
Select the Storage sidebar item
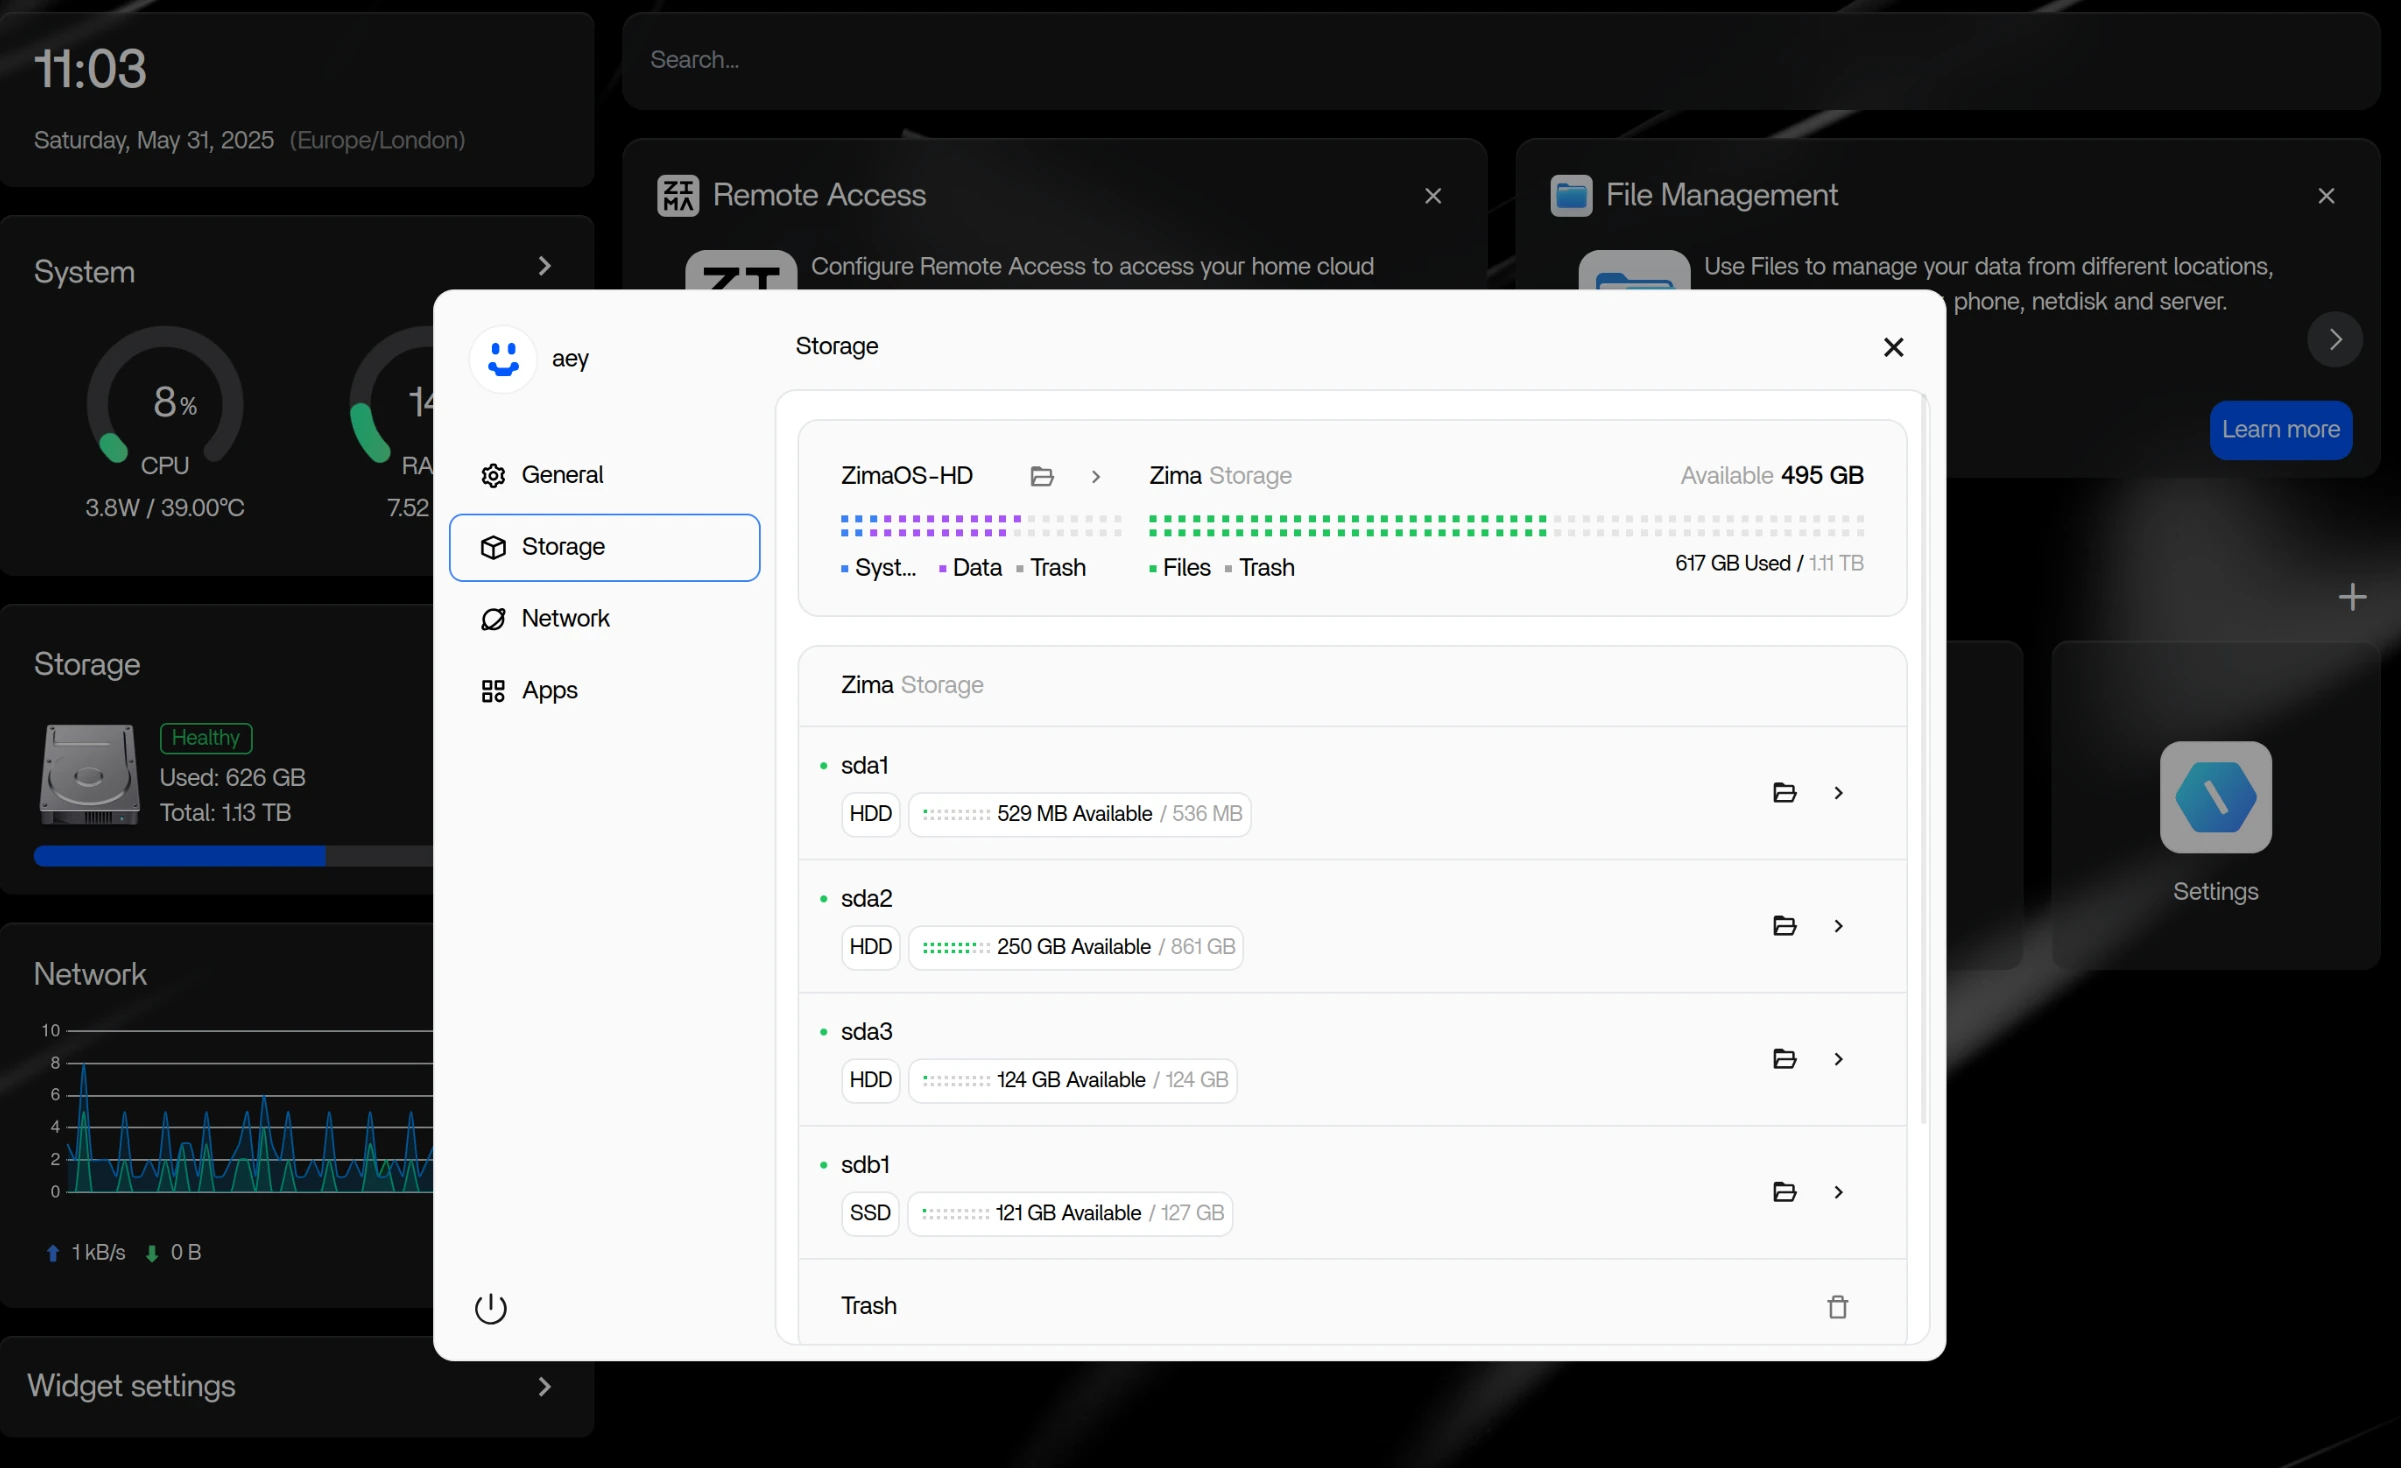tap(604, 547)
